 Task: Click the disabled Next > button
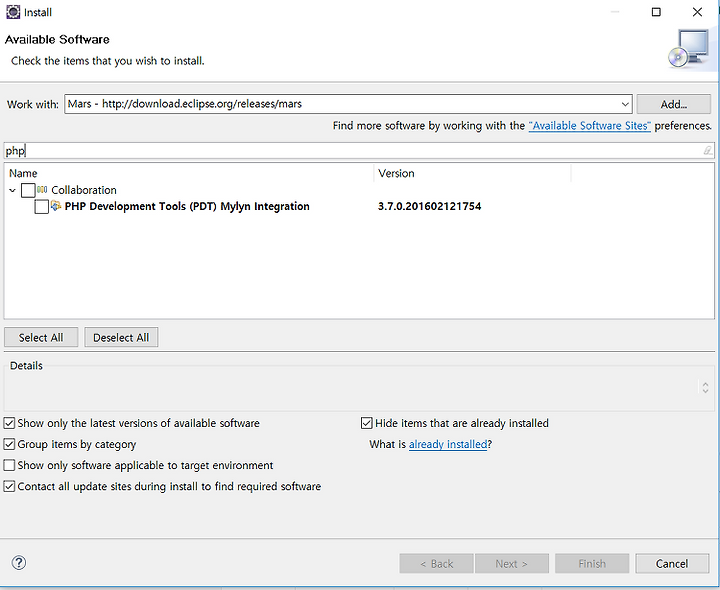[x=512, y=563]
